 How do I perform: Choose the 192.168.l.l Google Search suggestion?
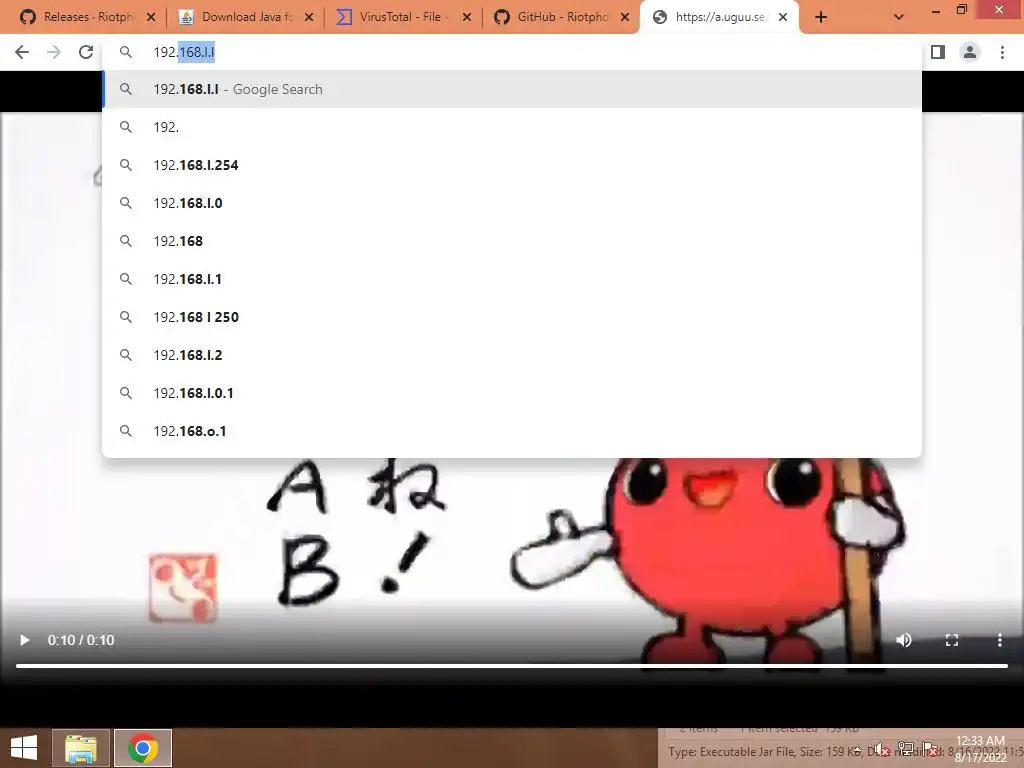512,89
